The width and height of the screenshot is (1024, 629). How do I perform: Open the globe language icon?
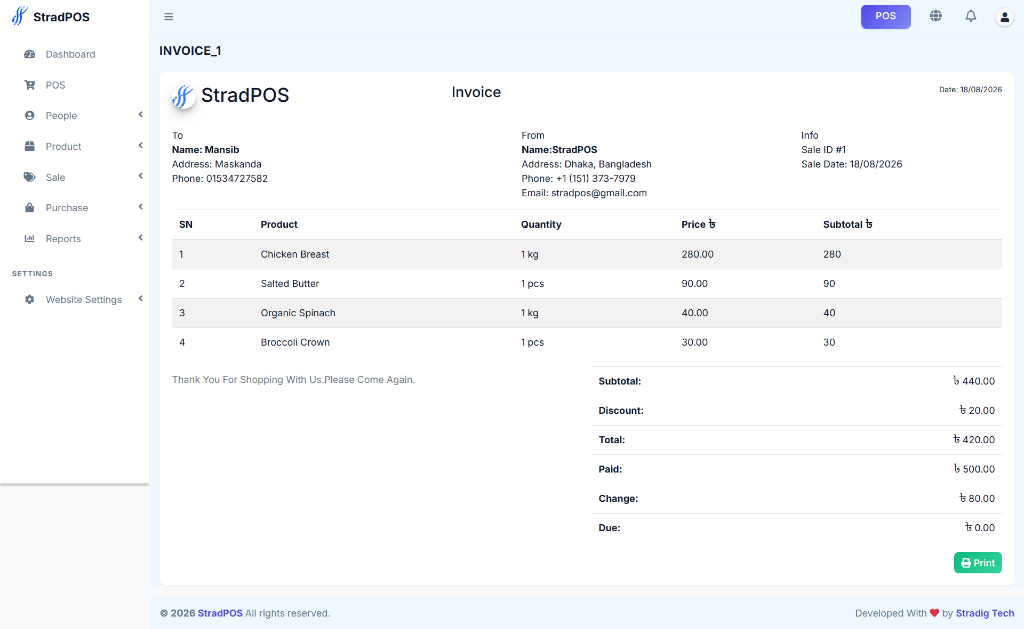click(936, 16)
